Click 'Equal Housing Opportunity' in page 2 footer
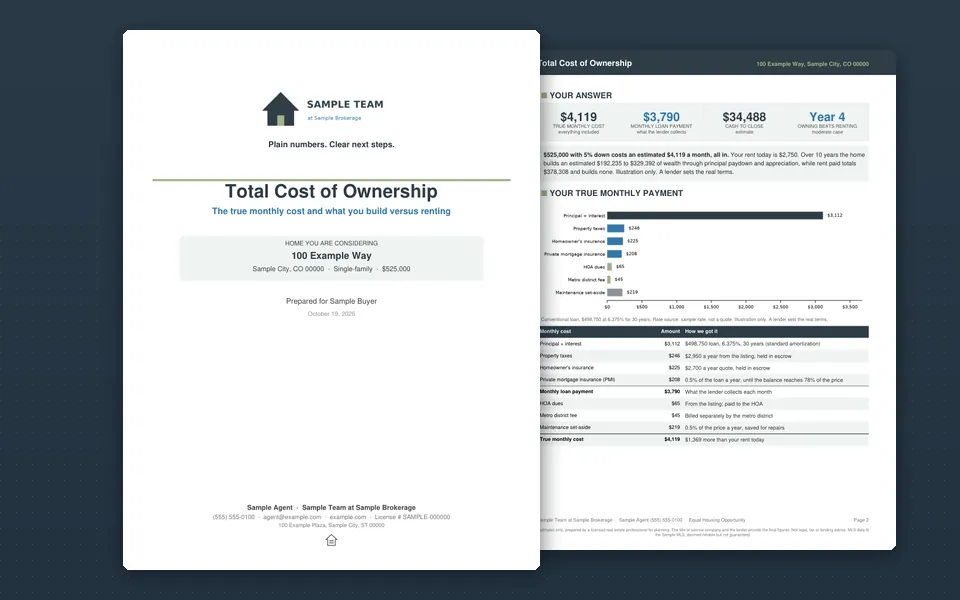Screen dimensions: 960x600 tap(717, 520)
